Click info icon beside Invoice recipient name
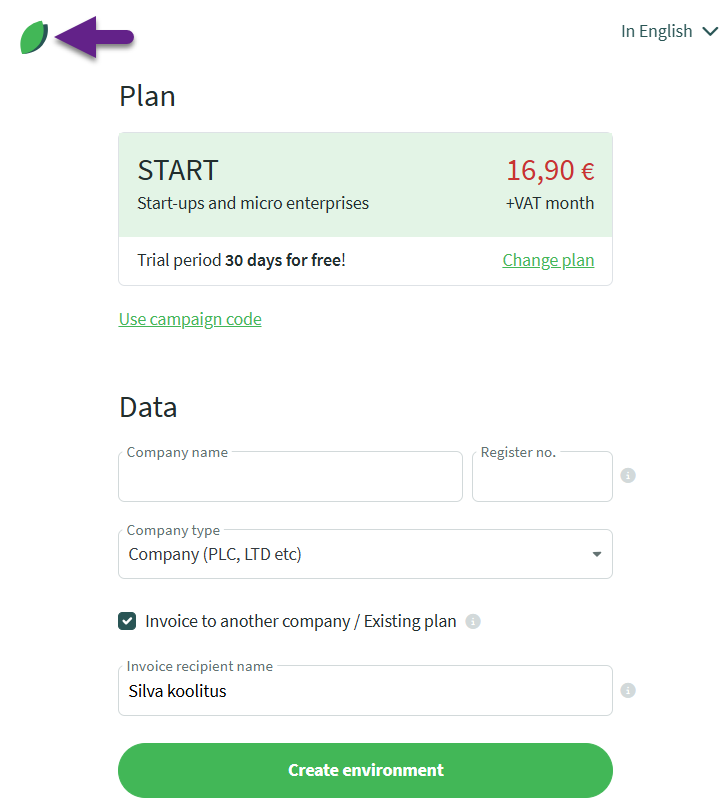Screen dimensions: 728x809 pyautogui.click(x=628, y=691)
